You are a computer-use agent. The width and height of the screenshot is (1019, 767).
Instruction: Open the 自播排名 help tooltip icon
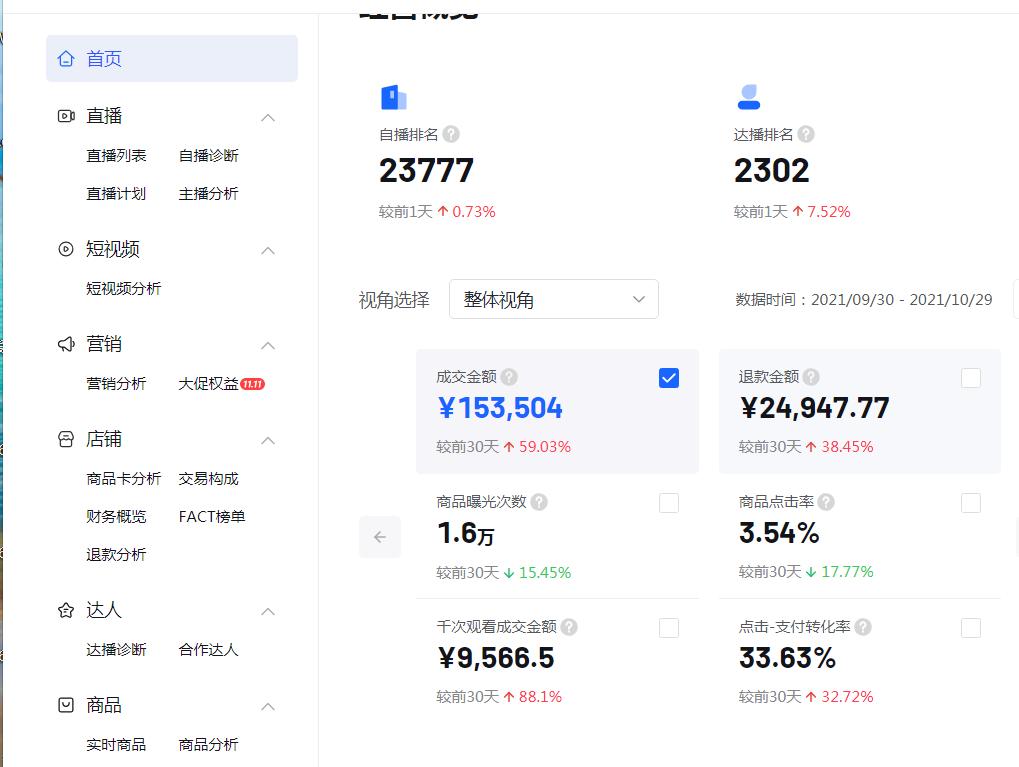[451, 134]
